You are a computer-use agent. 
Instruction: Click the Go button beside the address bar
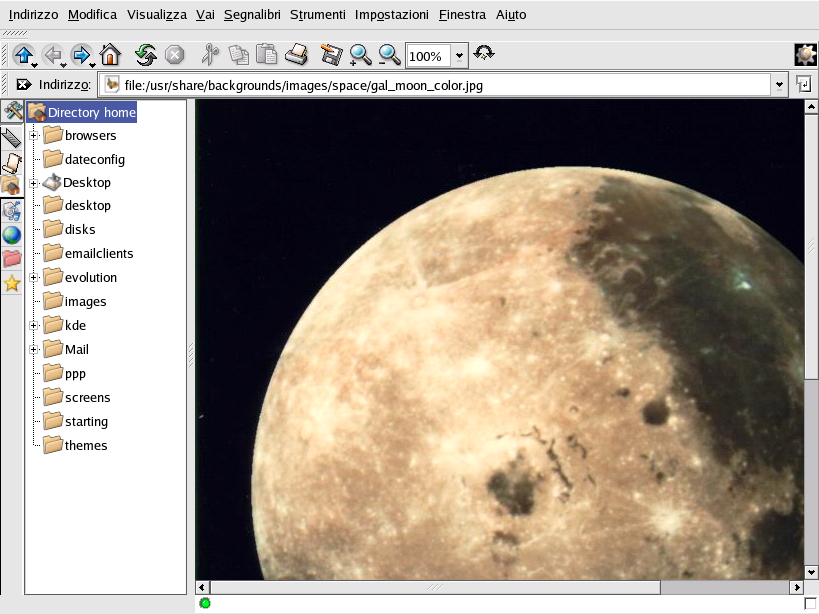coord(804,85)
